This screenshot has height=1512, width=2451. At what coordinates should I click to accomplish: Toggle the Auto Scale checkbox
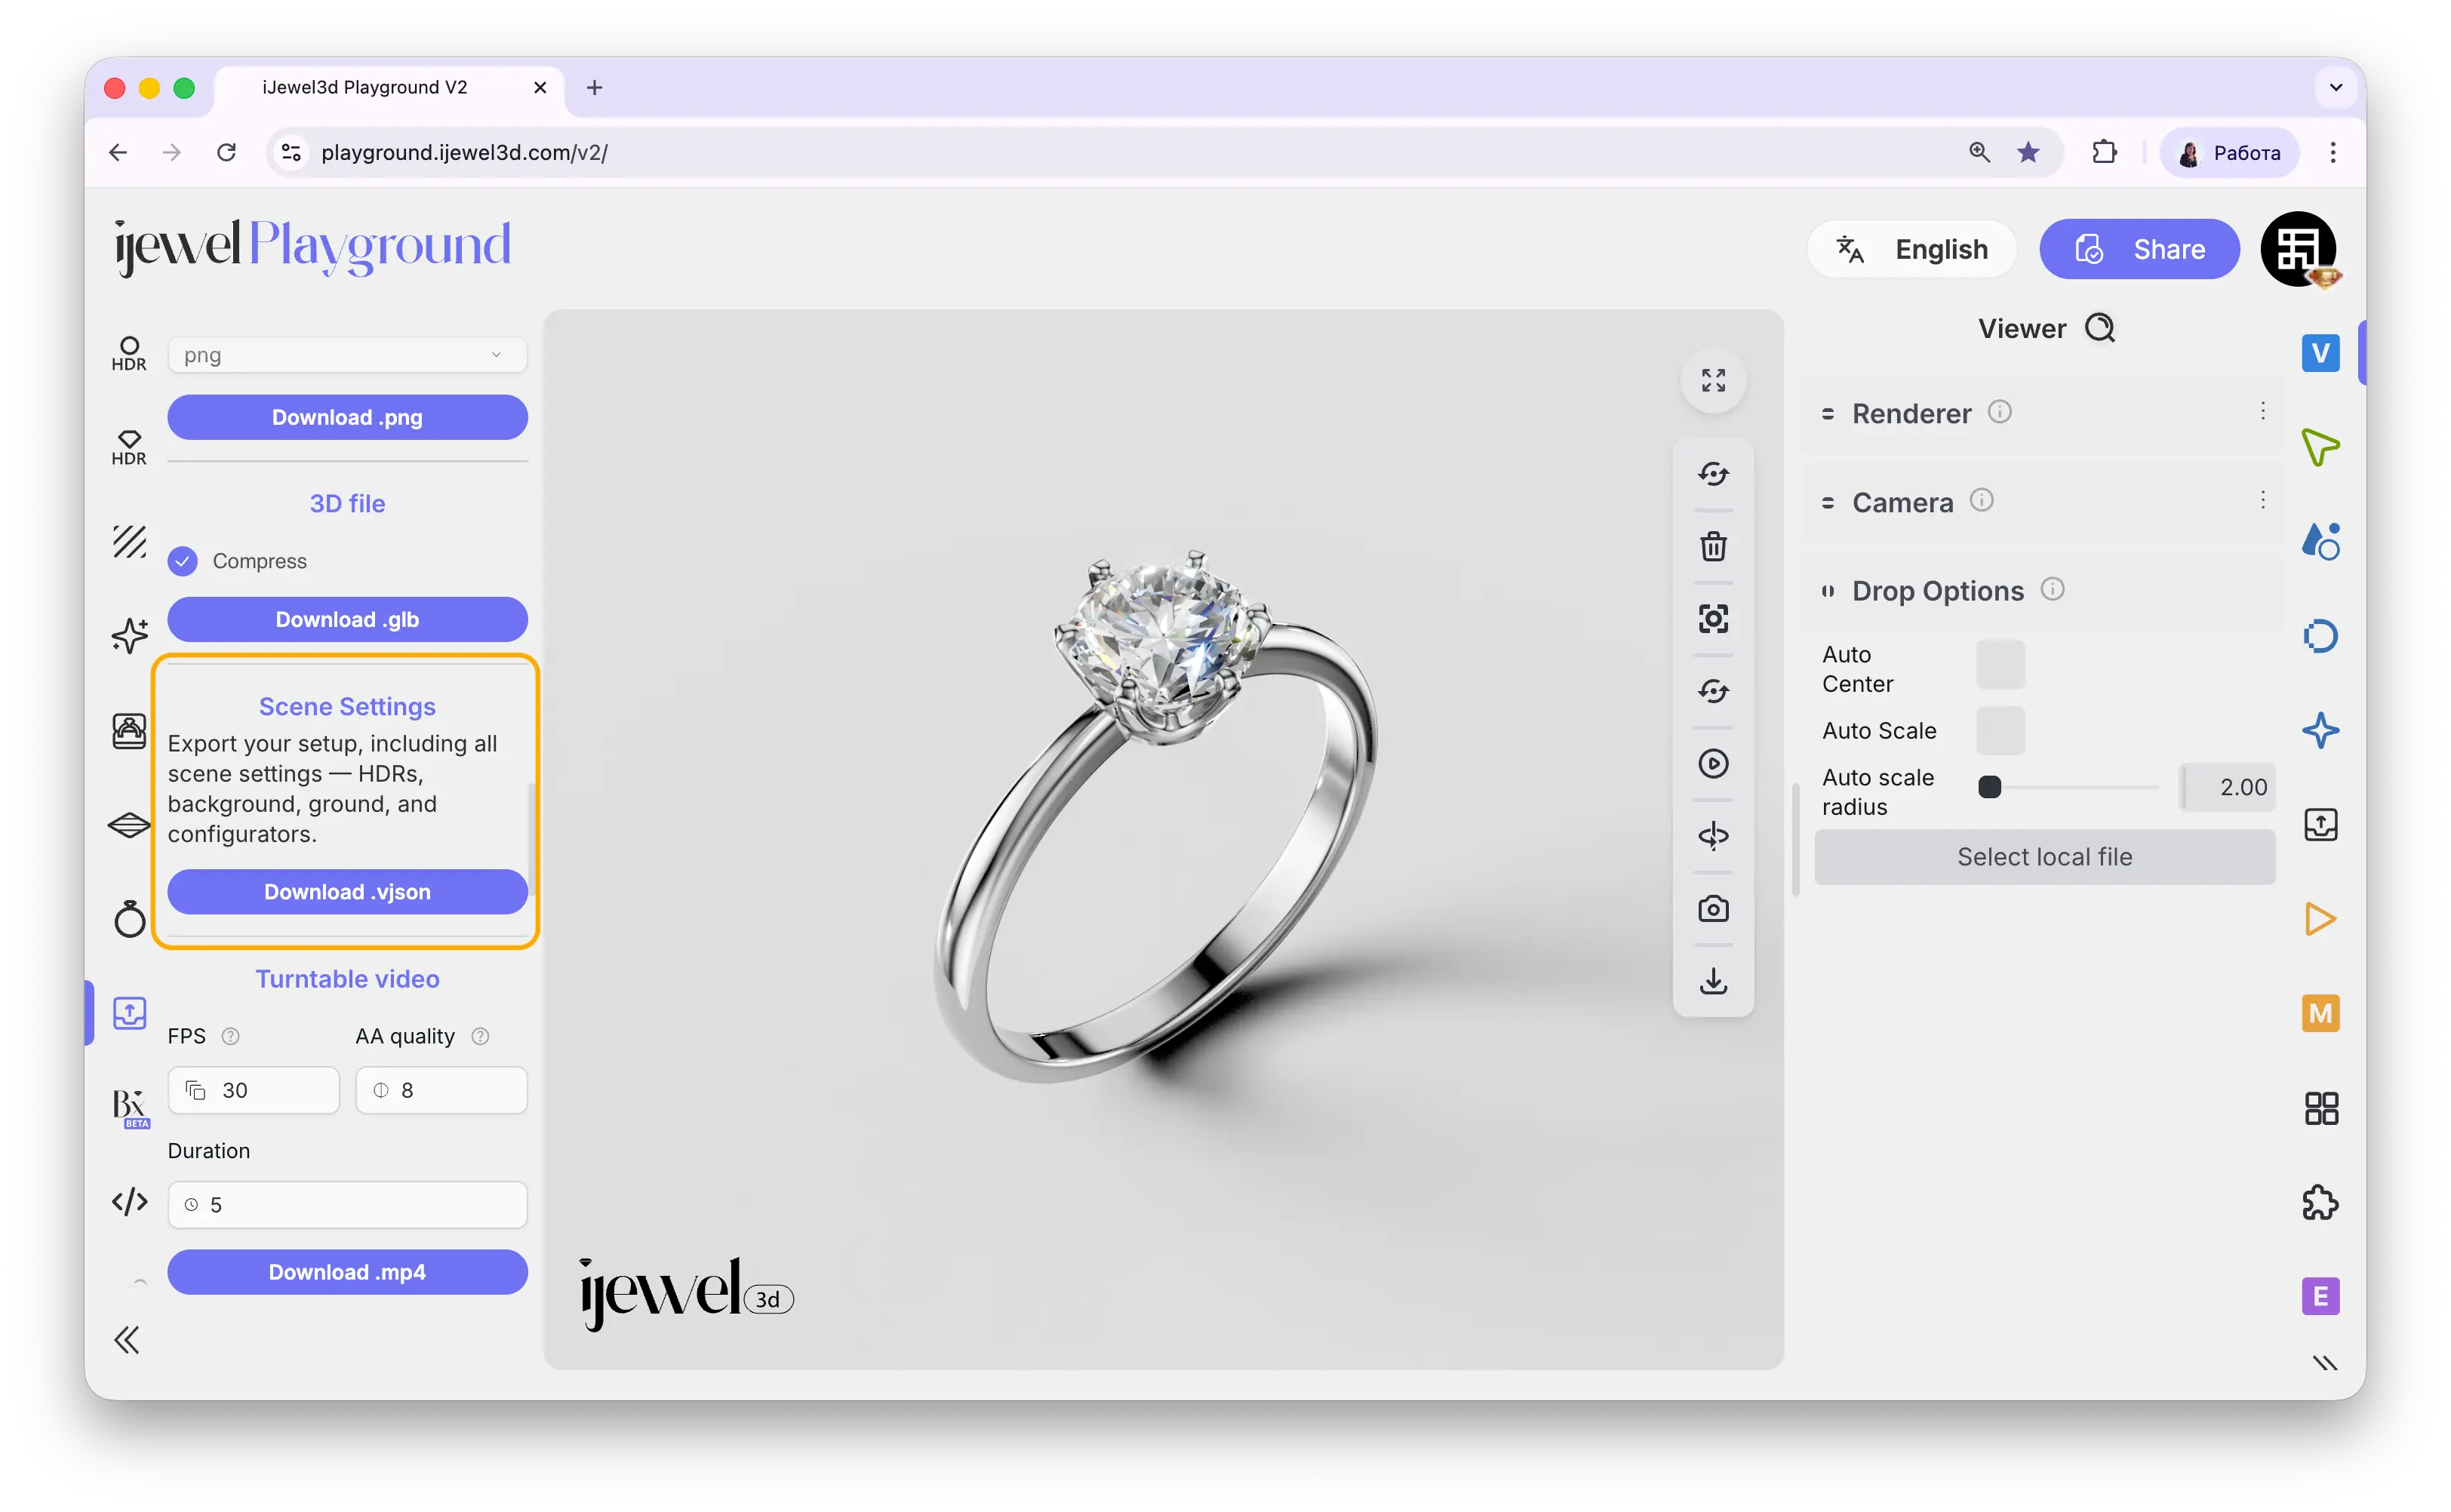pyautogui.click(x=2000, y=731)
